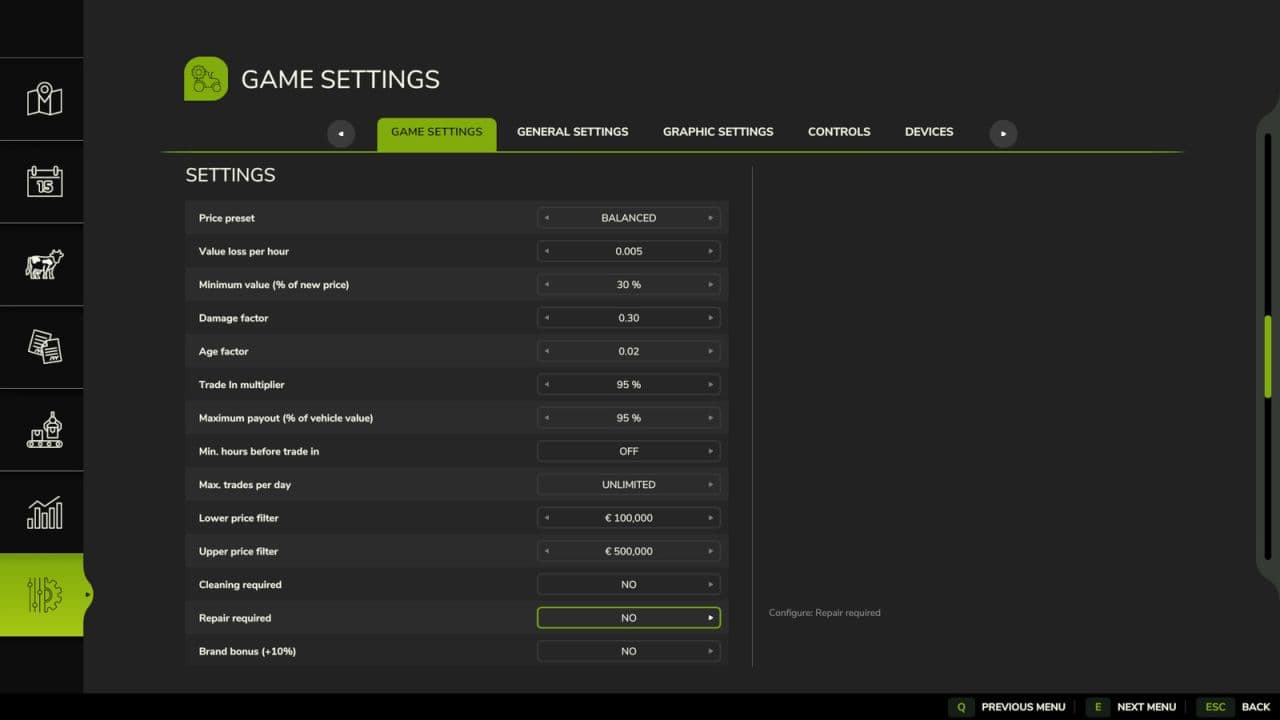Click the 0.02 age factor value
This screenshot has height=720, width=1280.
pyautogui.click(x=628, y=351)
